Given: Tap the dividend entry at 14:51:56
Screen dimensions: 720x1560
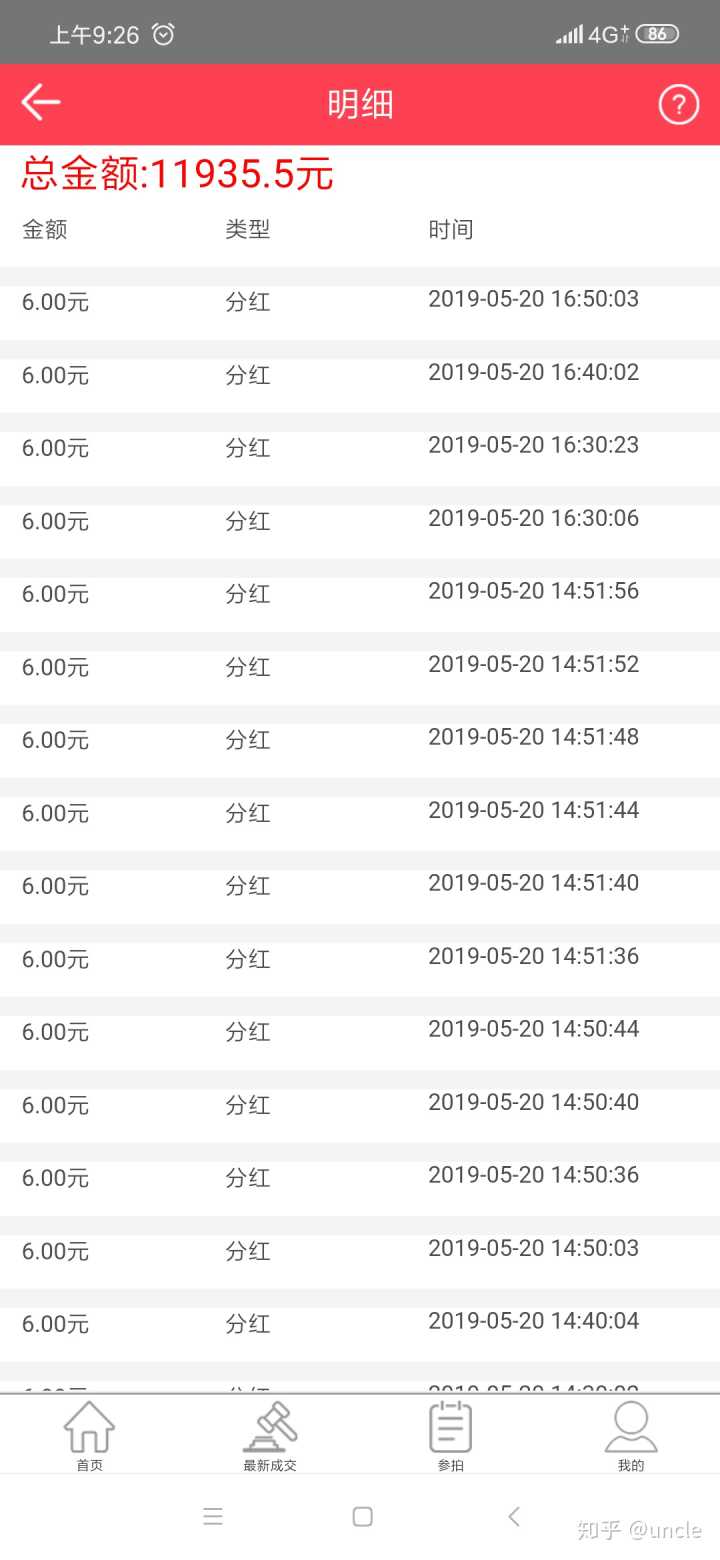Looking at the screenshot, I should click(x=360, y=593).
